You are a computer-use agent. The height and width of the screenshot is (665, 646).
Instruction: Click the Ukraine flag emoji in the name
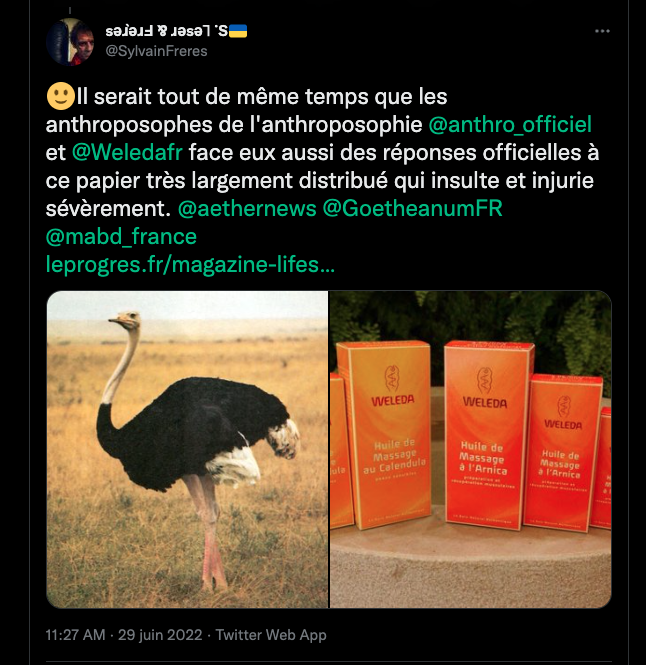238,31
